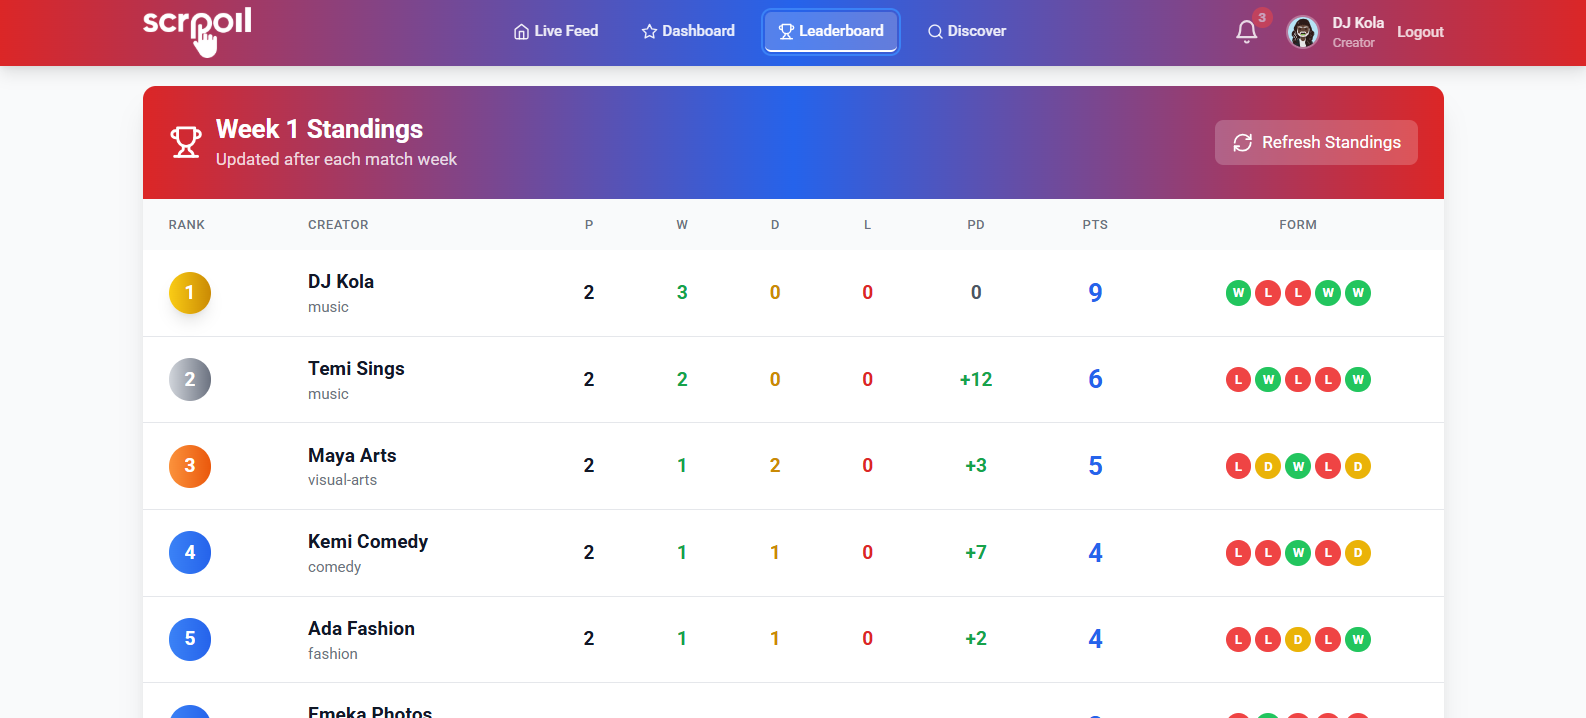The height and width of the screenshot is (718, 1586).
Task: Click the D form badge for Kemi Comedy
Action: 1358,553
